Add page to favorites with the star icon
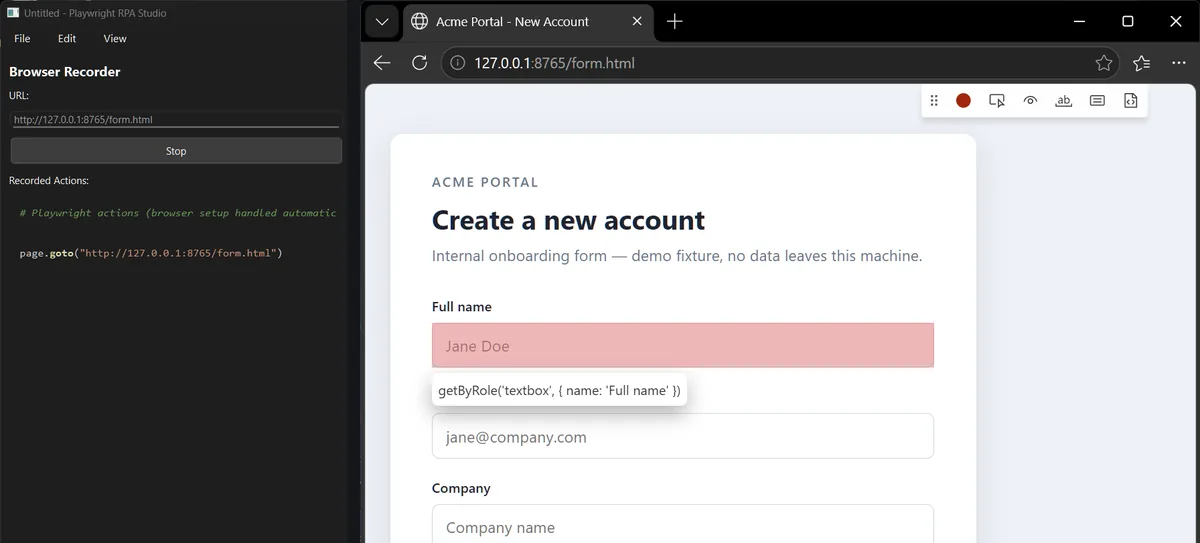Viewport: 1200px width, 543px height. click(1104, 63)
